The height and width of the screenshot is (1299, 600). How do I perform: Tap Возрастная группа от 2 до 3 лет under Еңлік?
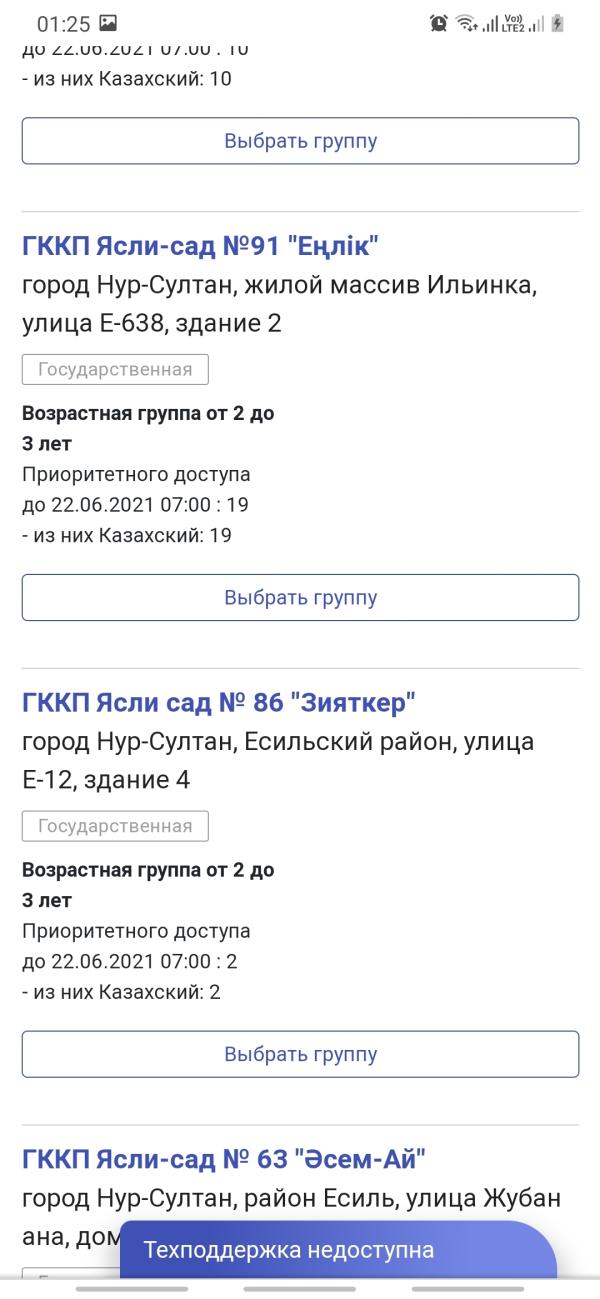(x=148, y=428)
